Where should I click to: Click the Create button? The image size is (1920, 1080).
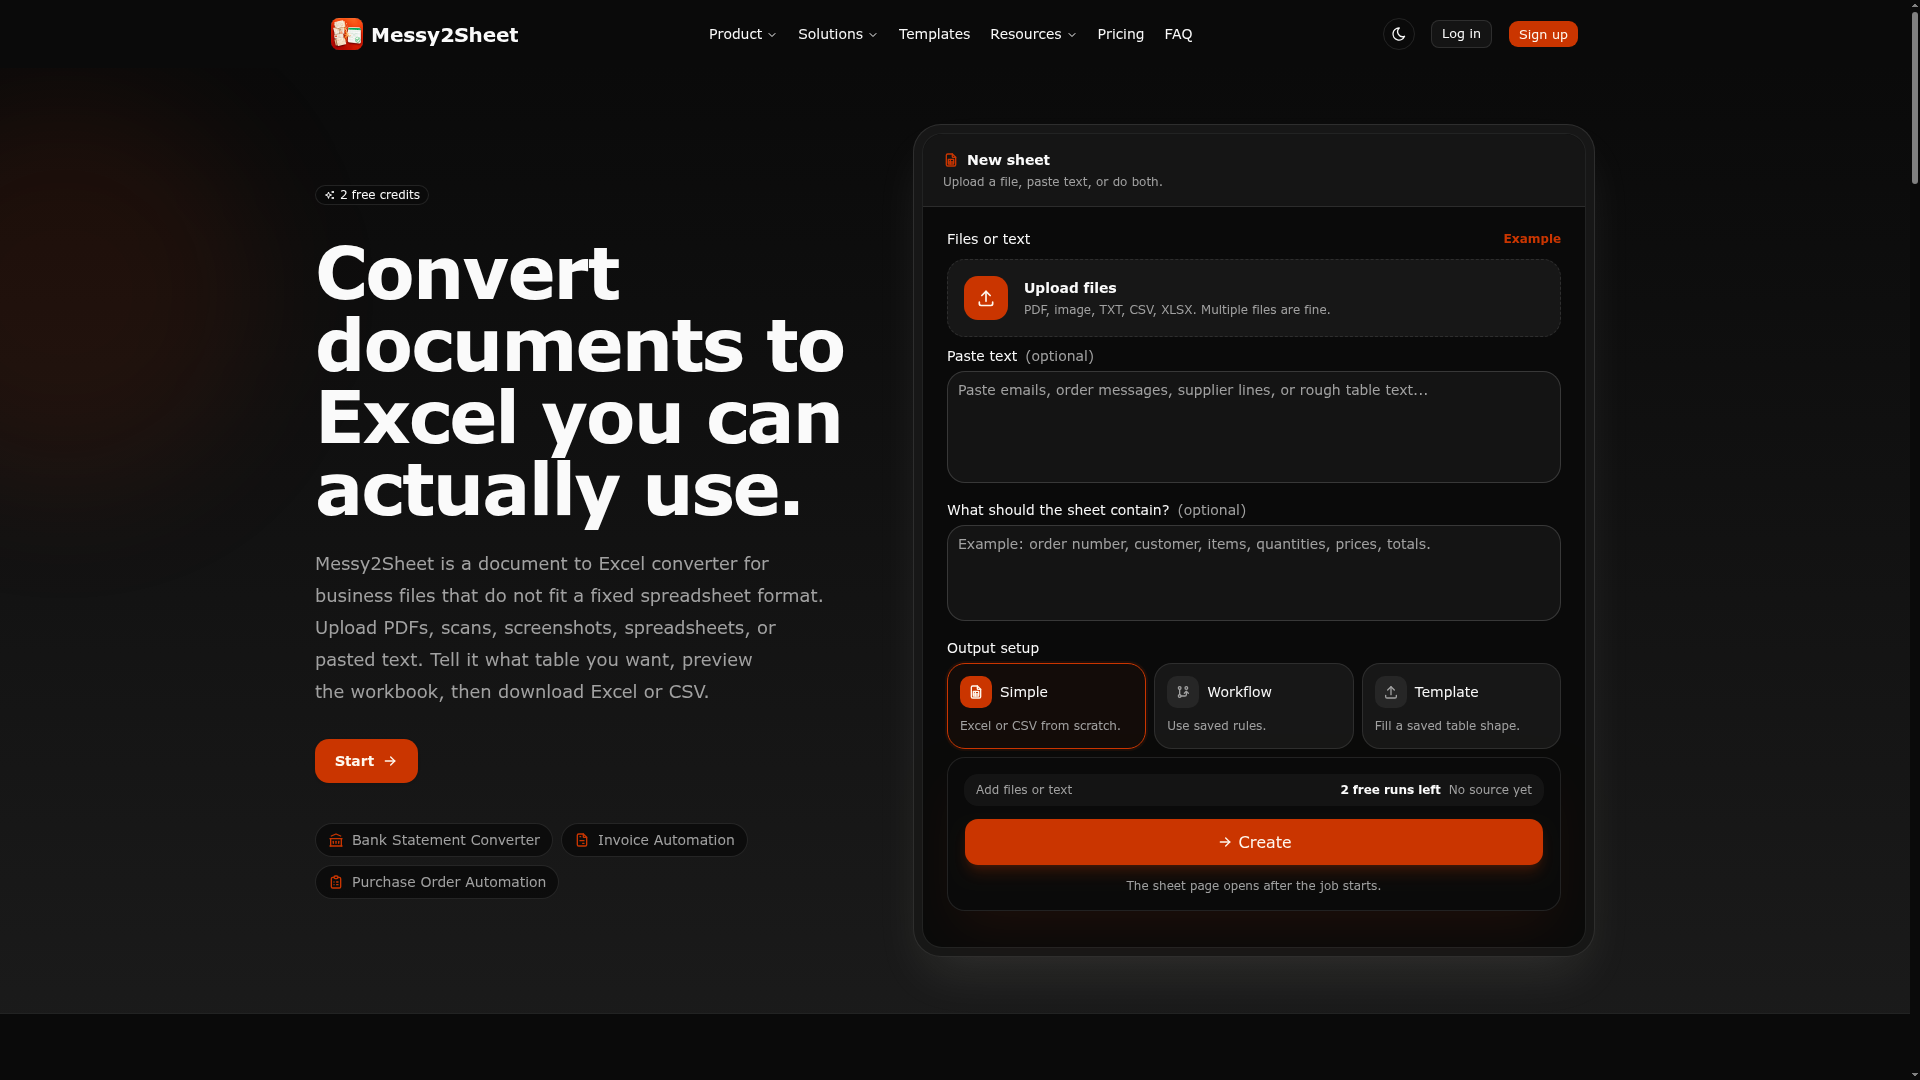[x=1254, y=842]
